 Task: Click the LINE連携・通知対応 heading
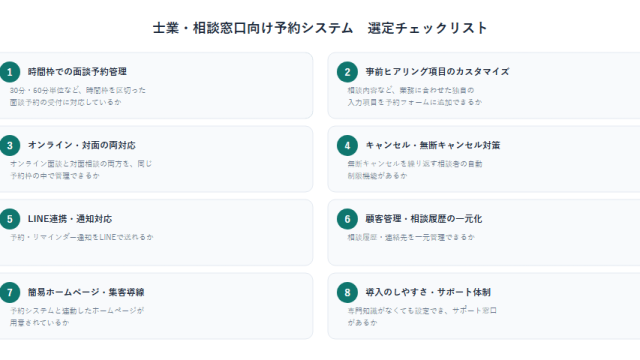(70, 219)
